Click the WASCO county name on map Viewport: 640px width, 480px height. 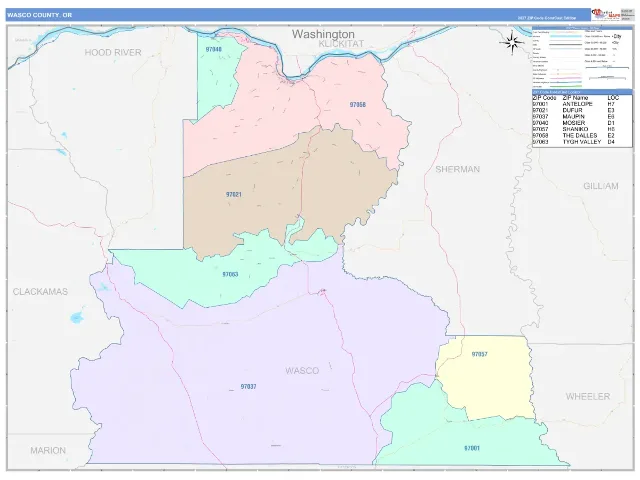(302, 371)
